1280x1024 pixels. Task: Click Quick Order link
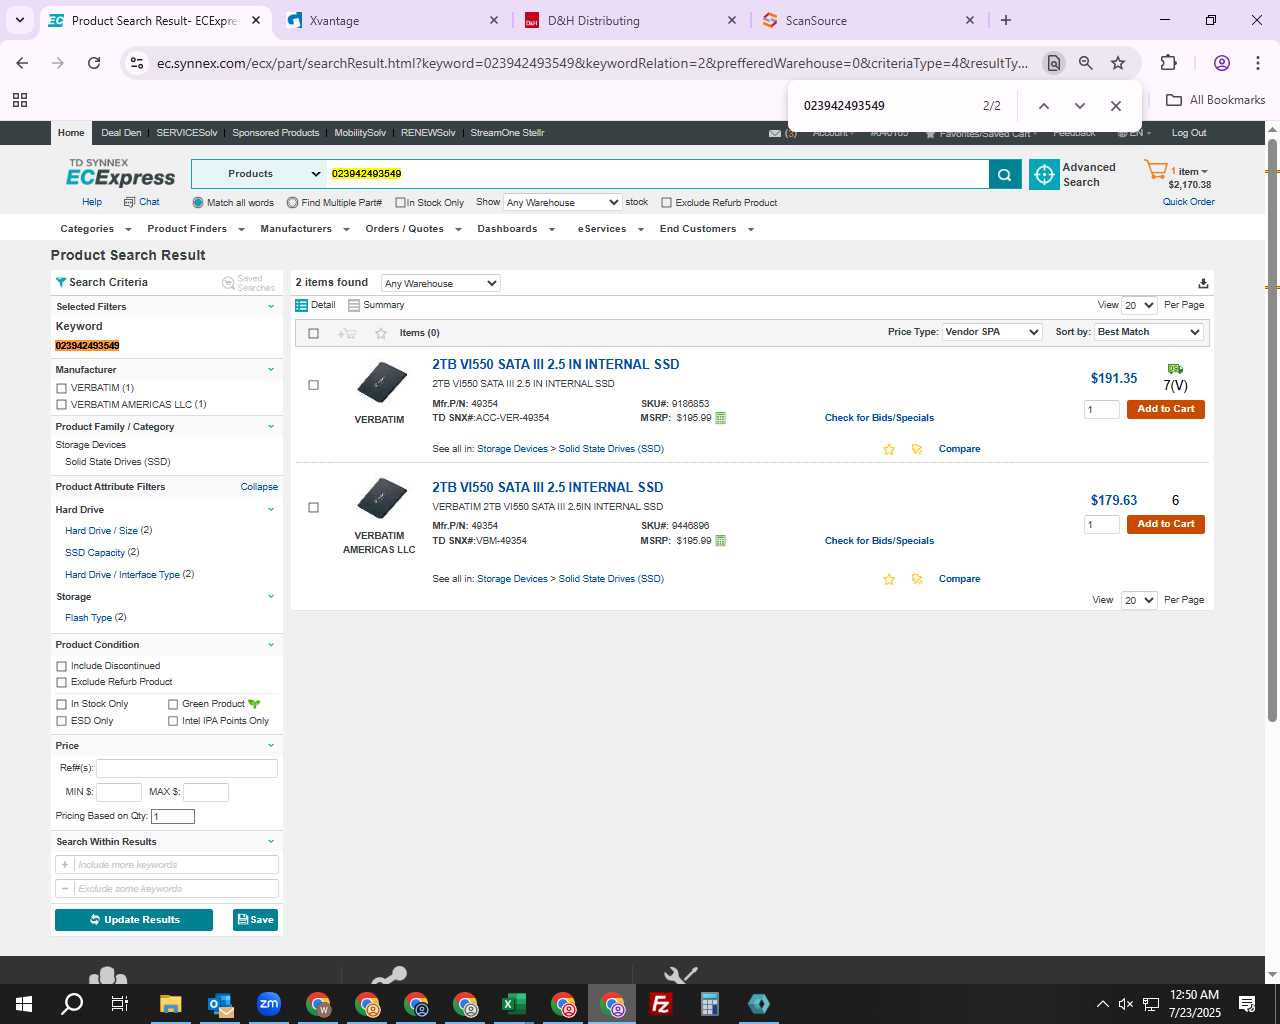(1188, 202)
